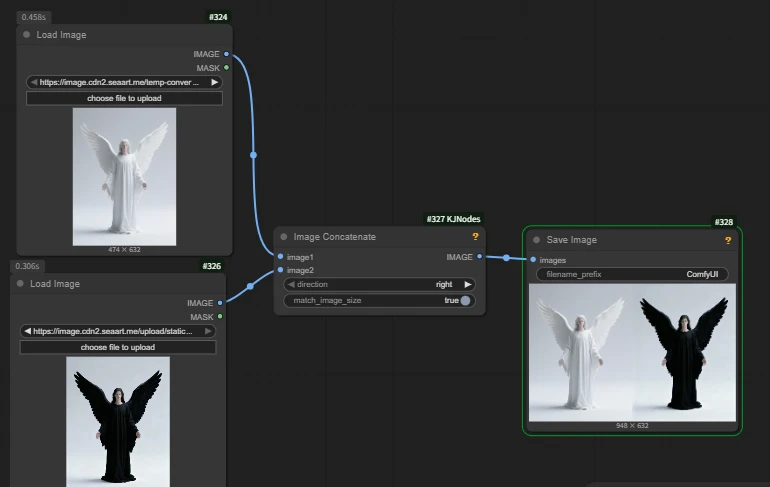Click IMAGE output port of node #326
Viewport: 770px width, 487px height.
coord(220,303)
